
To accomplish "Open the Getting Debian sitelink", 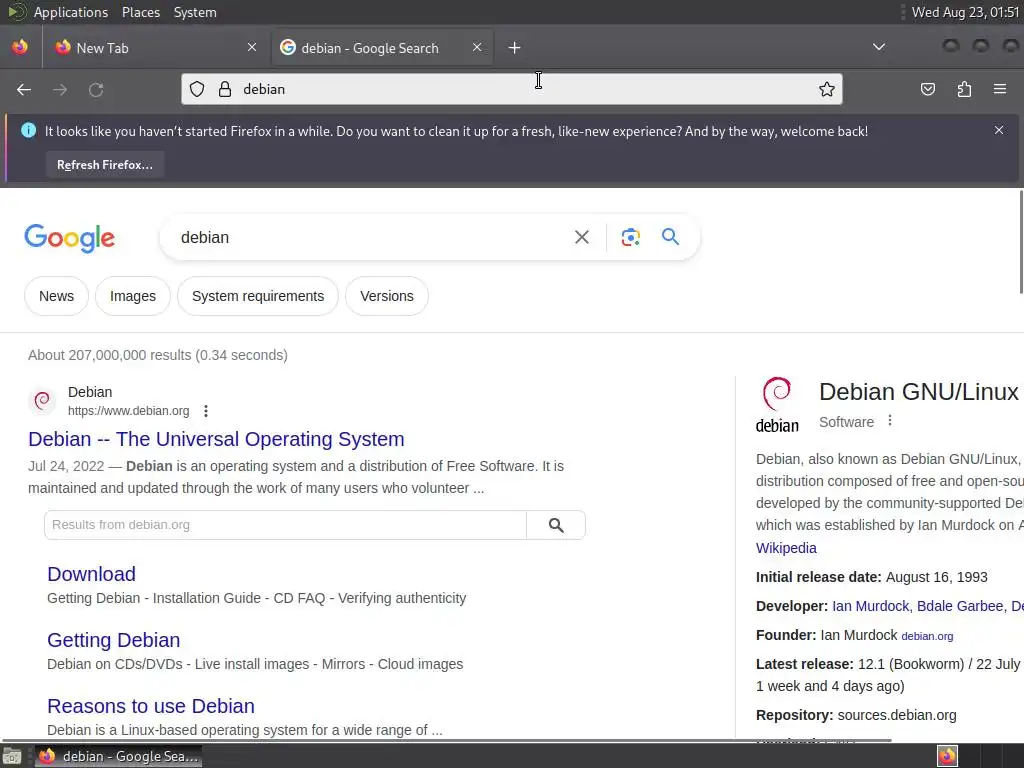I will (114, 640).
